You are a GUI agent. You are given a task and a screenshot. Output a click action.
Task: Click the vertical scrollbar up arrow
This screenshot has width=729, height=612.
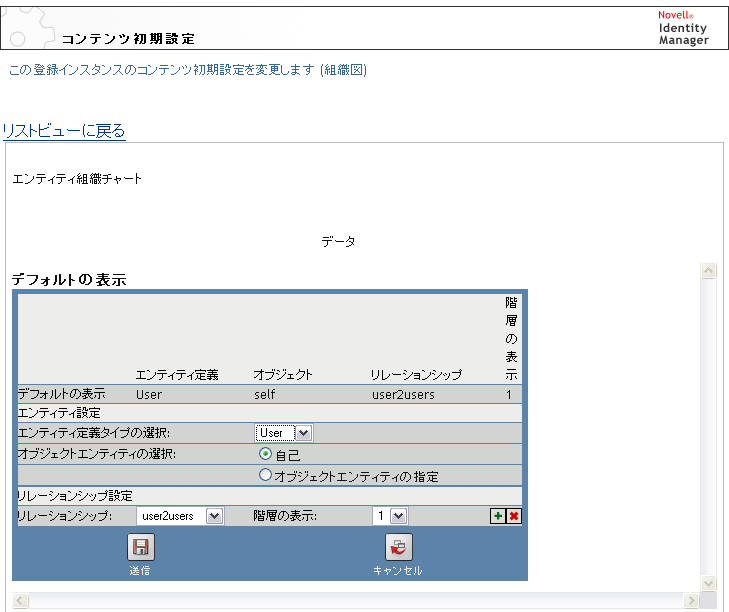coord(708,271)
